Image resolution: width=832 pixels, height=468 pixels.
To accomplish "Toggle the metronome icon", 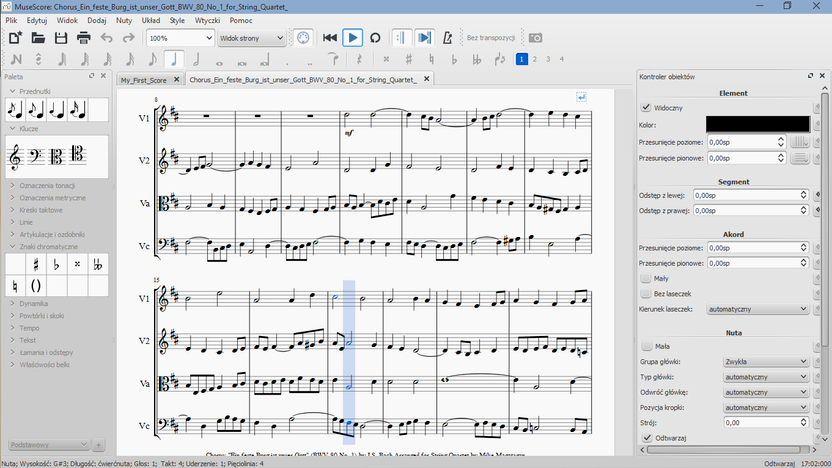I will 447,38.
